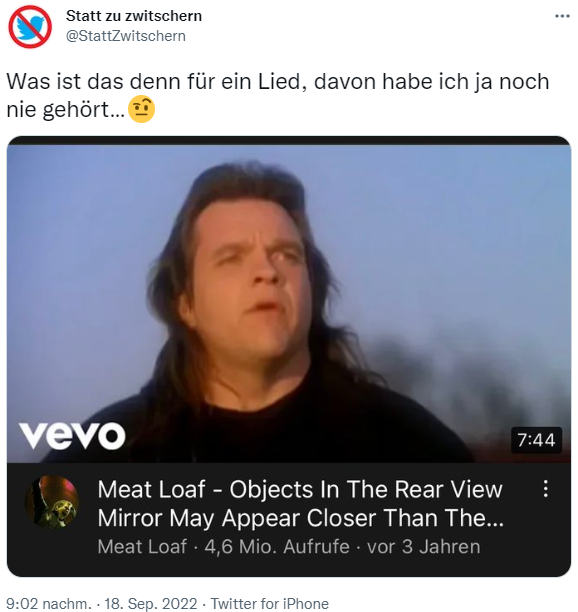Click the 'vor 3 Jahren' upload age

coord(423,546)
